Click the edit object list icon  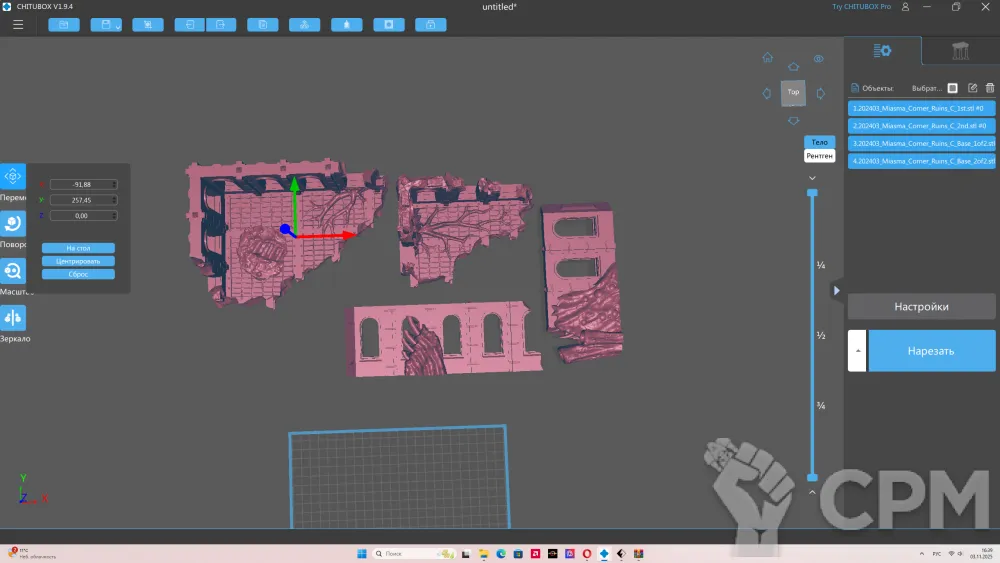[972, 88]
